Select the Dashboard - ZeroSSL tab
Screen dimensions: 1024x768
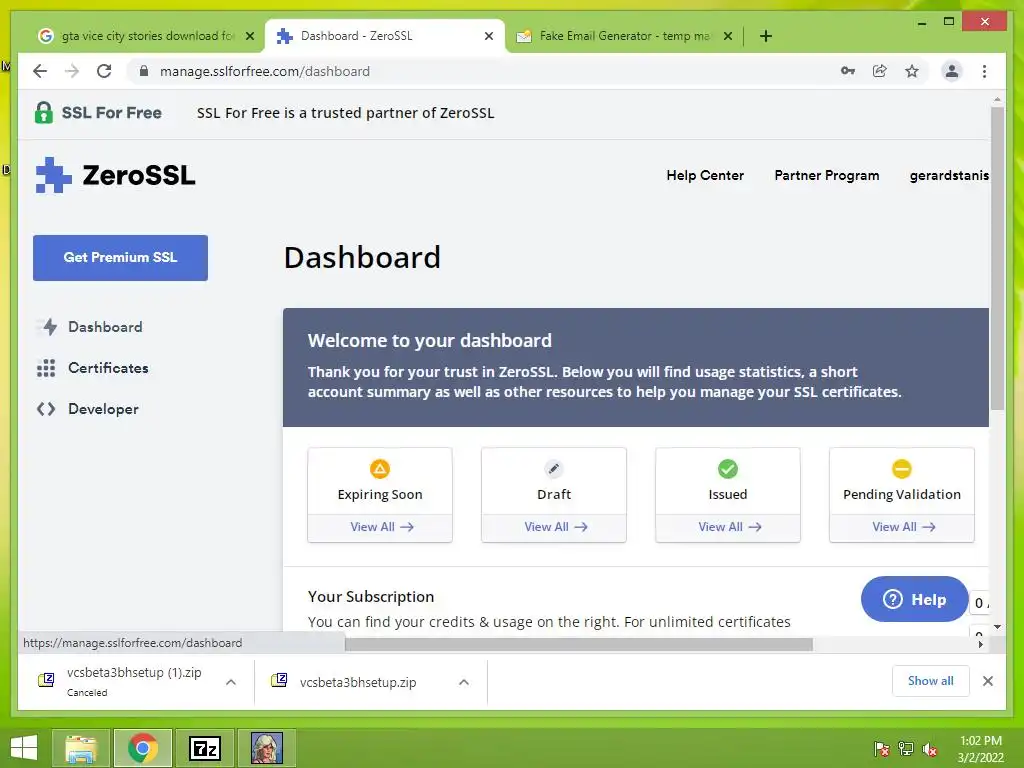tap(384, 36)
